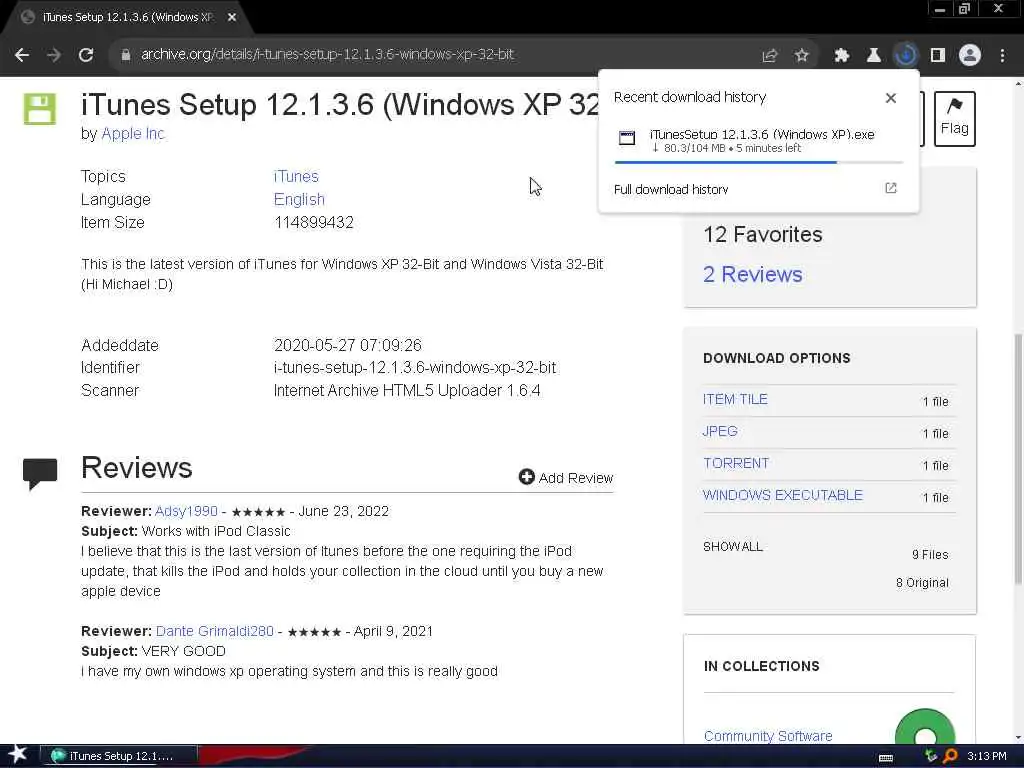Open the Chrome profile avatar
1024x768 pixels.
click(x=970, y=56)
